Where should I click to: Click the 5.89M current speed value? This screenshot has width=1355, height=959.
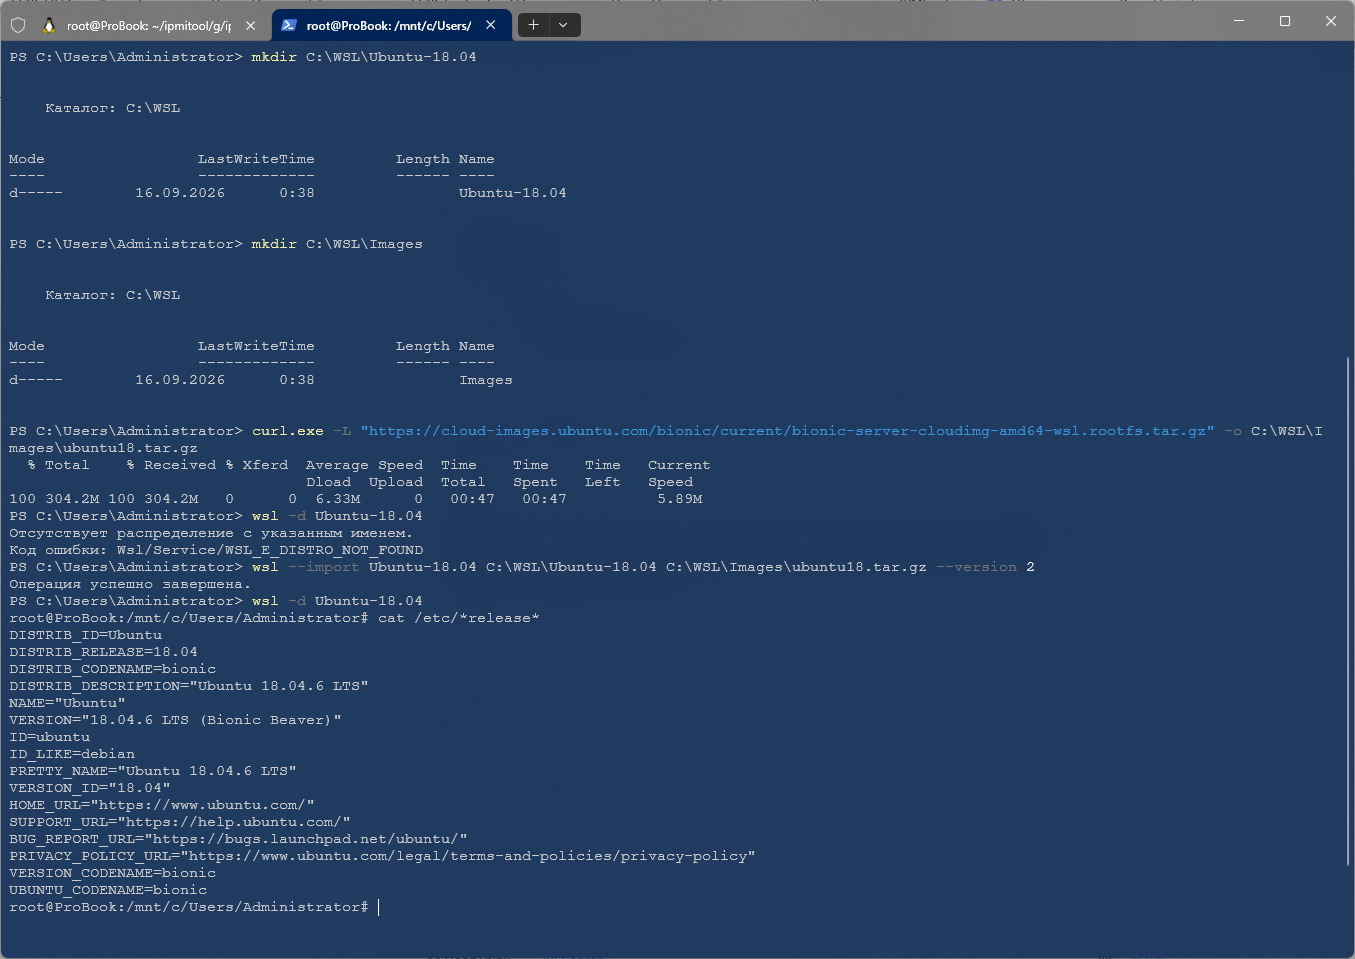point(680,499)
